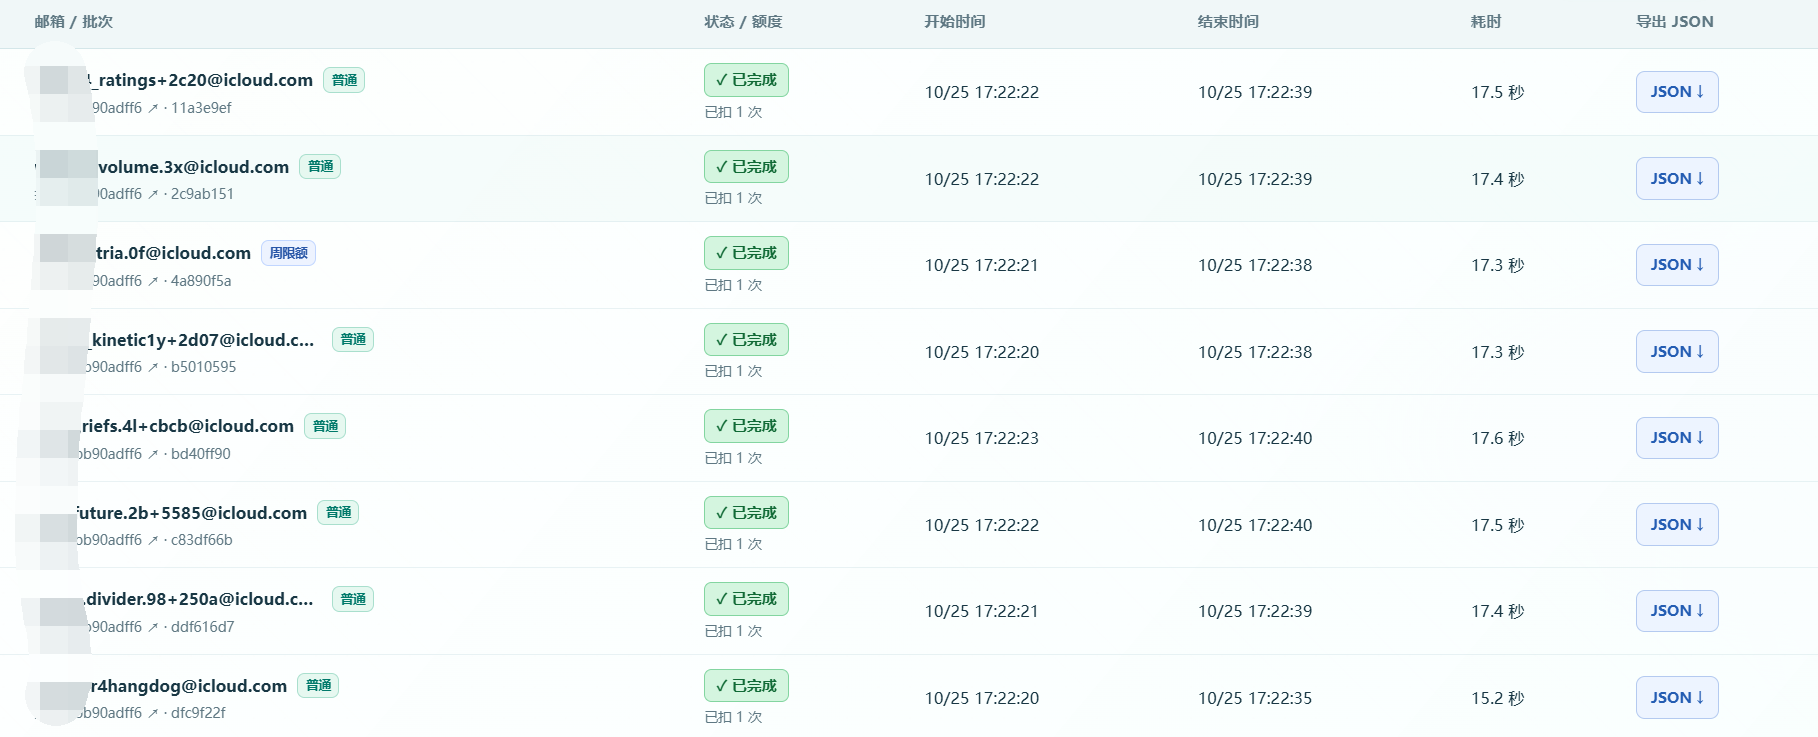This screenshot has width=1818, height=737.
Task: Click the batch ID b5010595
Action: coord(203,367)
